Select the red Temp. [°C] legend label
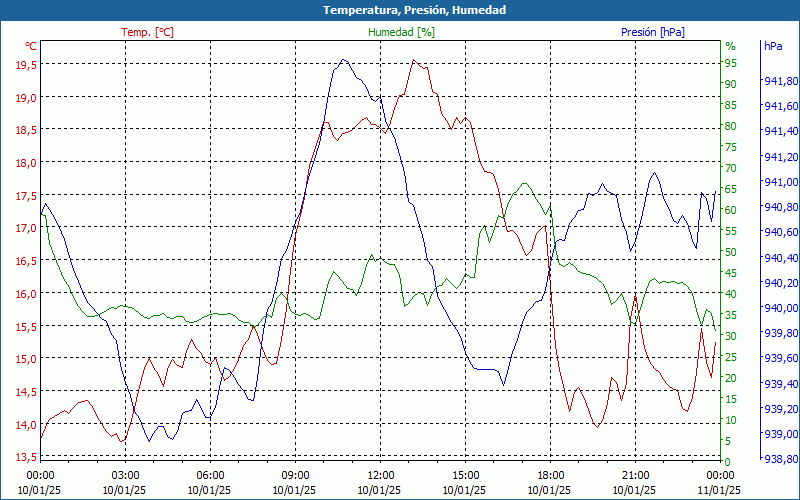The height and width of the screenshot is (500, 800). (147, 32)
